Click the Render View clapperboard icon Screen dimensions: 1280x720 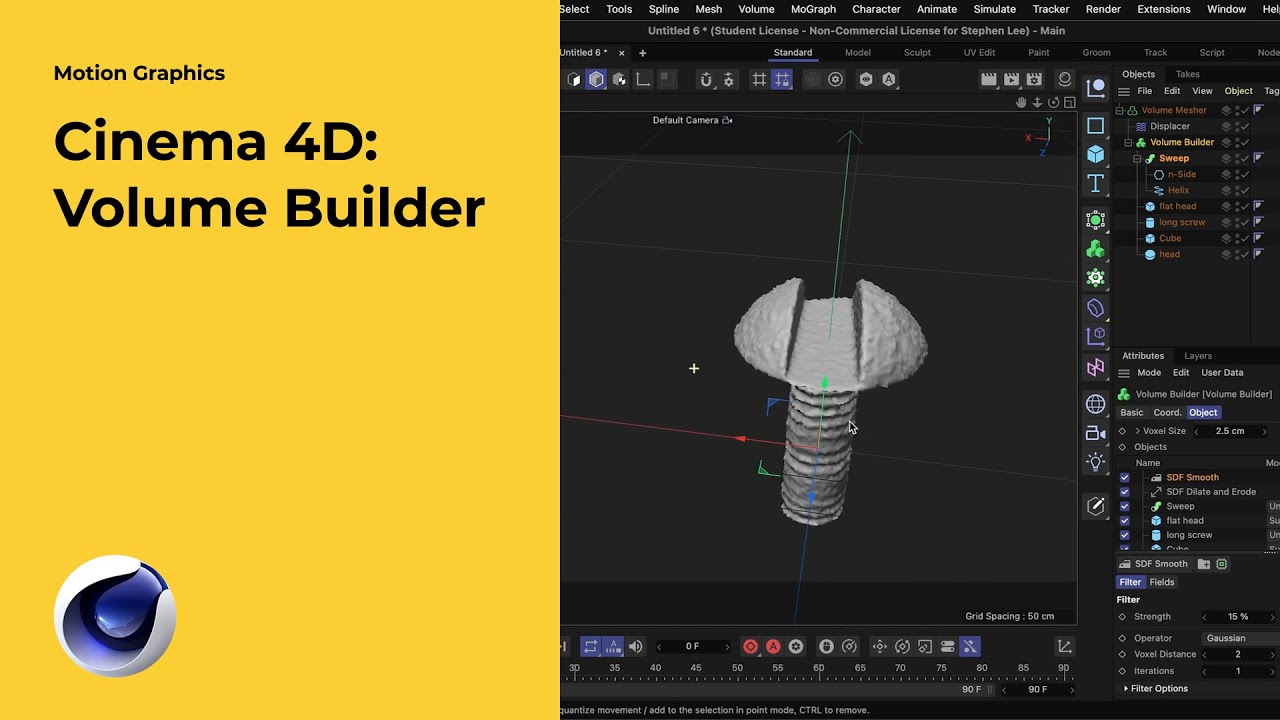tap(989, 79)
